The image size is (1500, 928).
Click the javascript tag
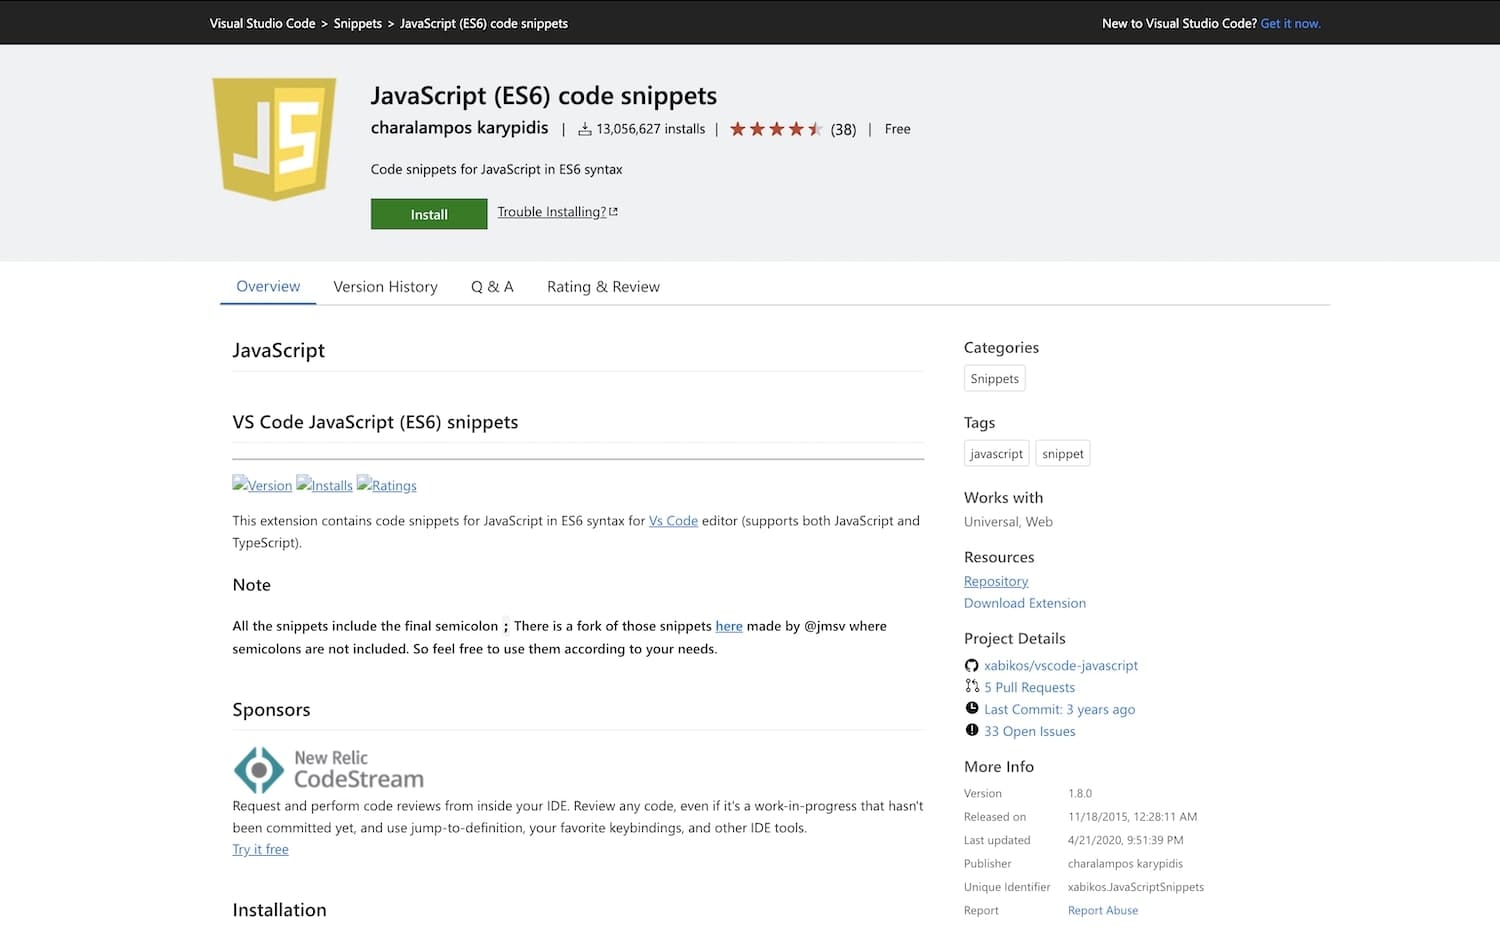[996, 453]
